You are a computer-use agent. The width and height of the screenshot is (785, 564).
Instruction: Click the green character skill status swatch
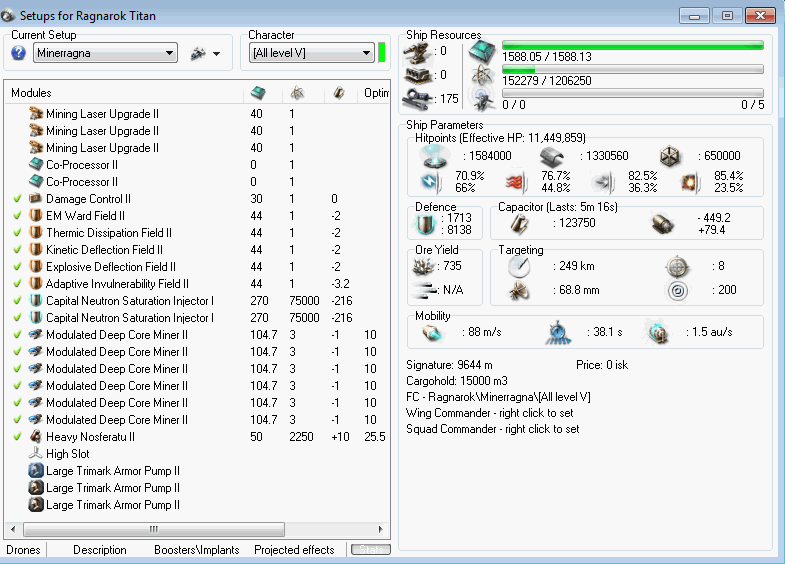point(382,53)
